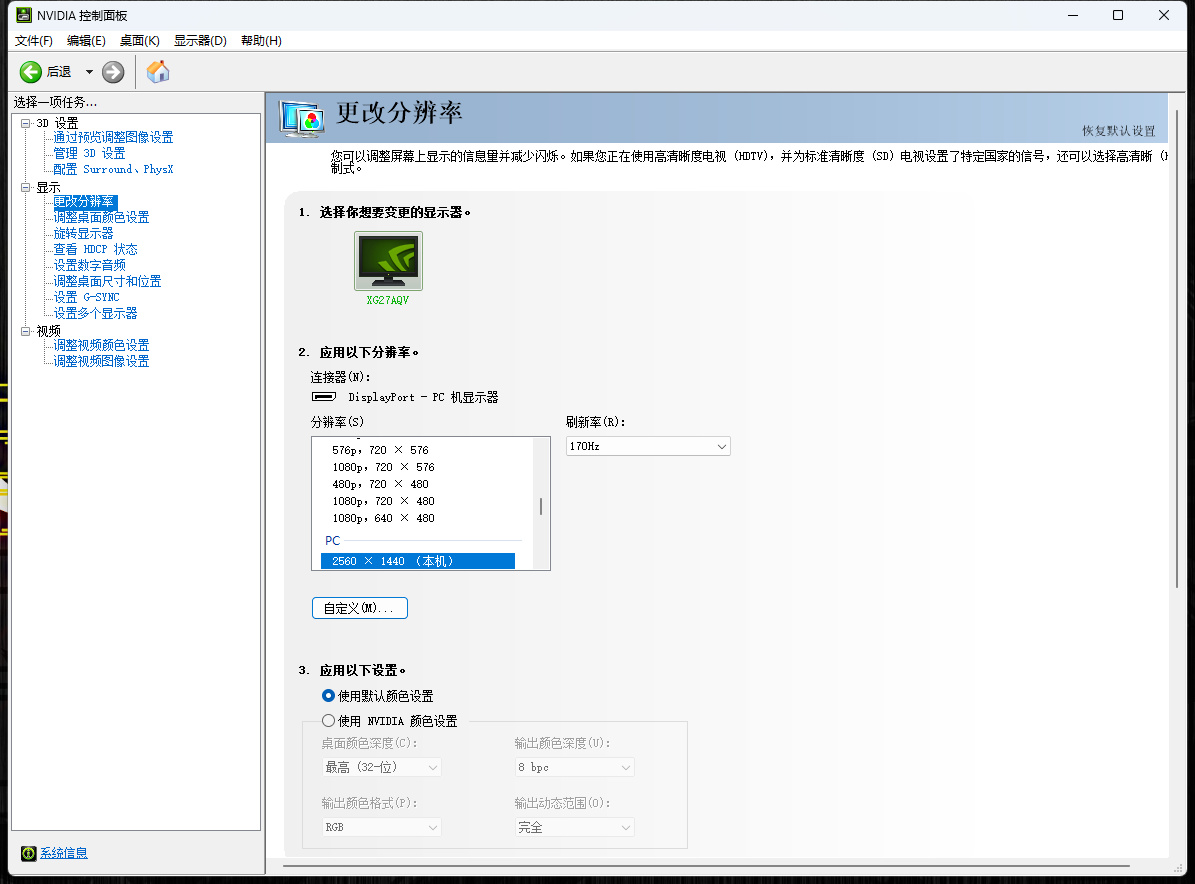
Task: Open 调整视频颜色设置
Action: point(101,345)
